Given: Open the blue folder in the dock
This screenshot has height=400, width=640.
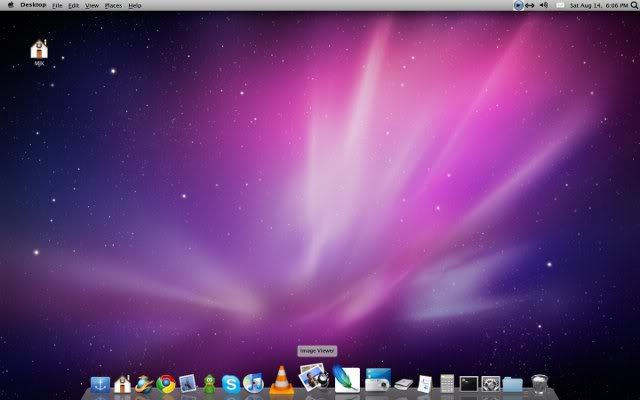Looking at the screenshot, I should pyautogui.click(x=513, y=383).
